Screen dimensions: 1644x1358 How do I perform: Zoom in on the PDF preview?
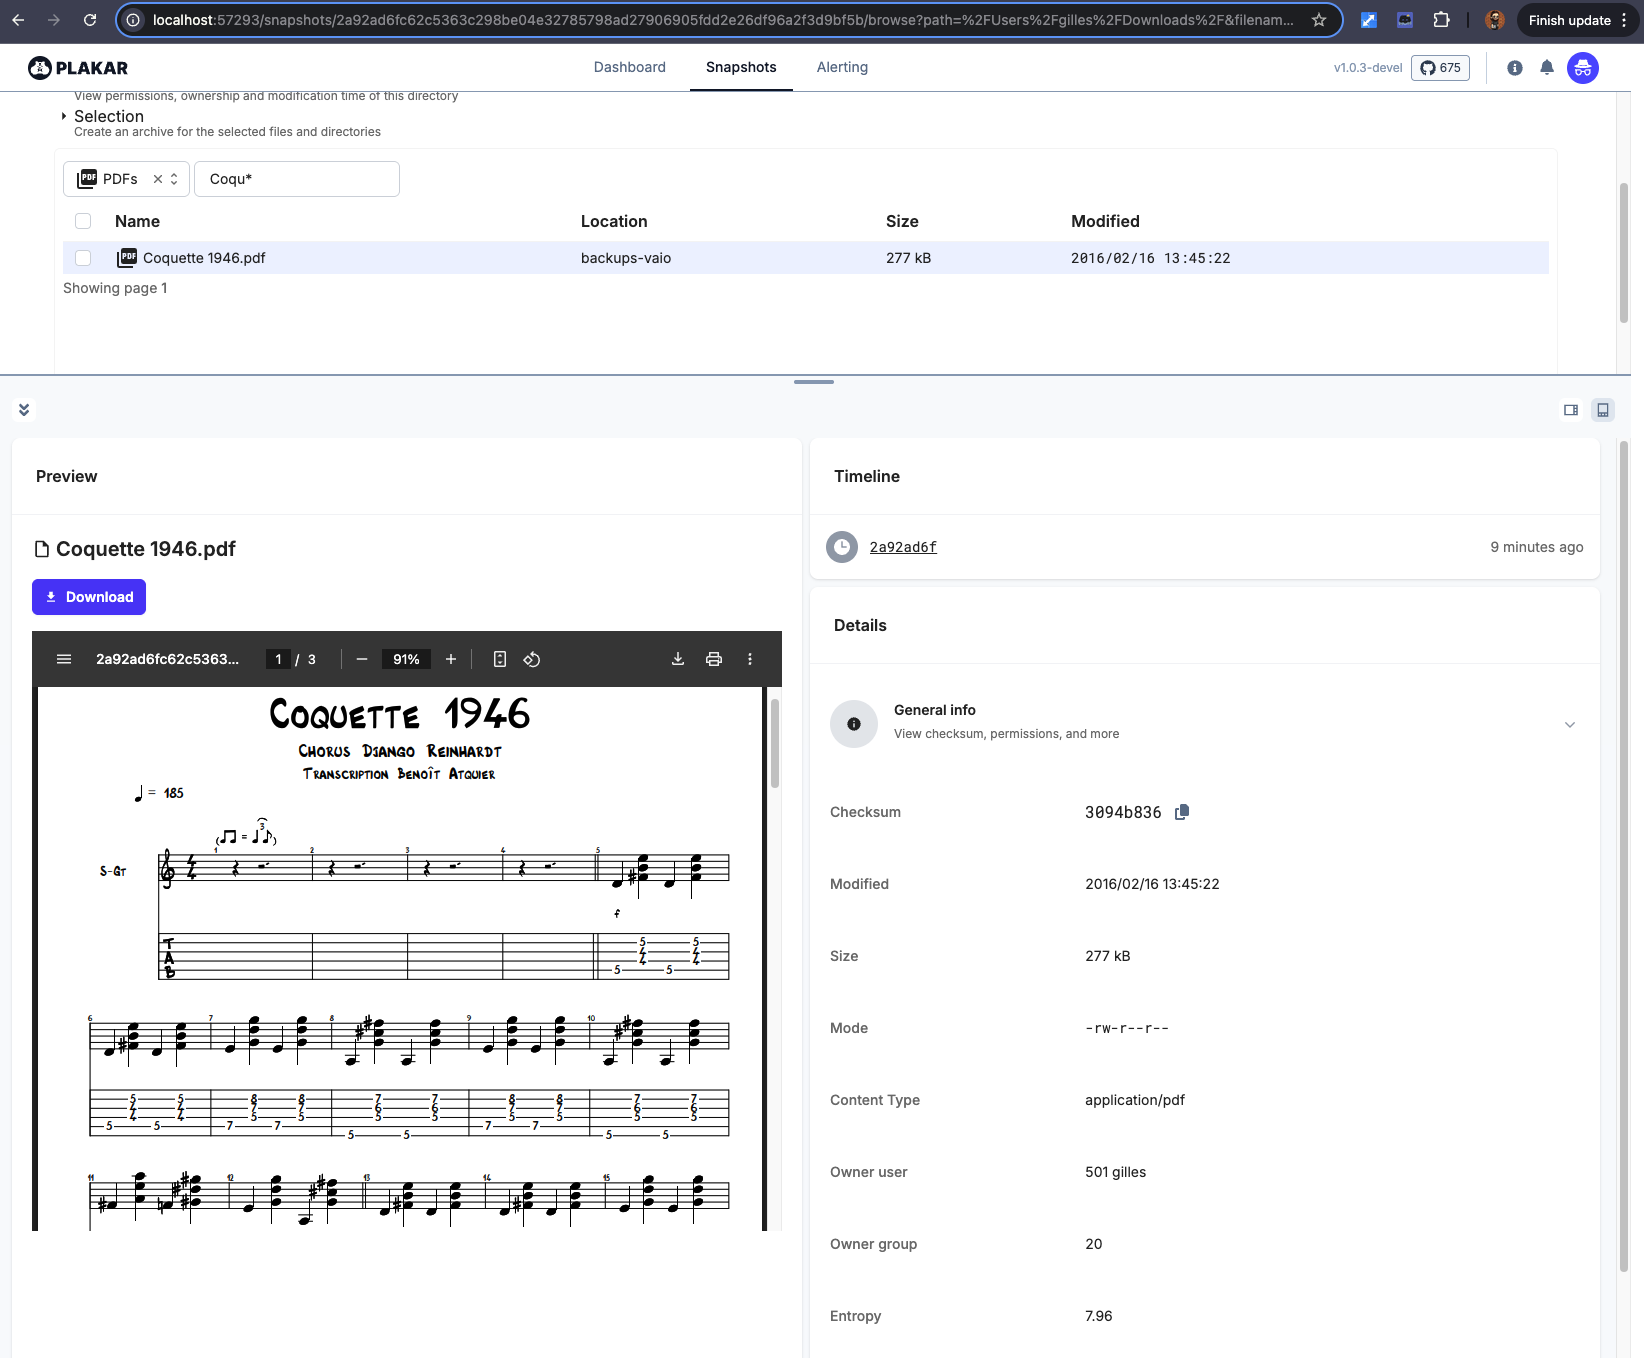point(451,659)
